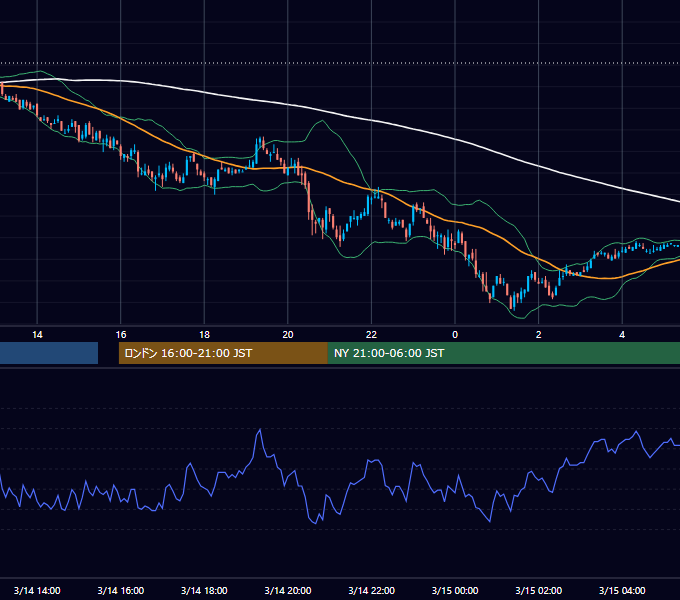The width and height of the screenshot is (680, 600).
Task: Select the ロンドン 16:00-21:00 JST session bar
Action: pyautogui.click(x=223, y=353)
